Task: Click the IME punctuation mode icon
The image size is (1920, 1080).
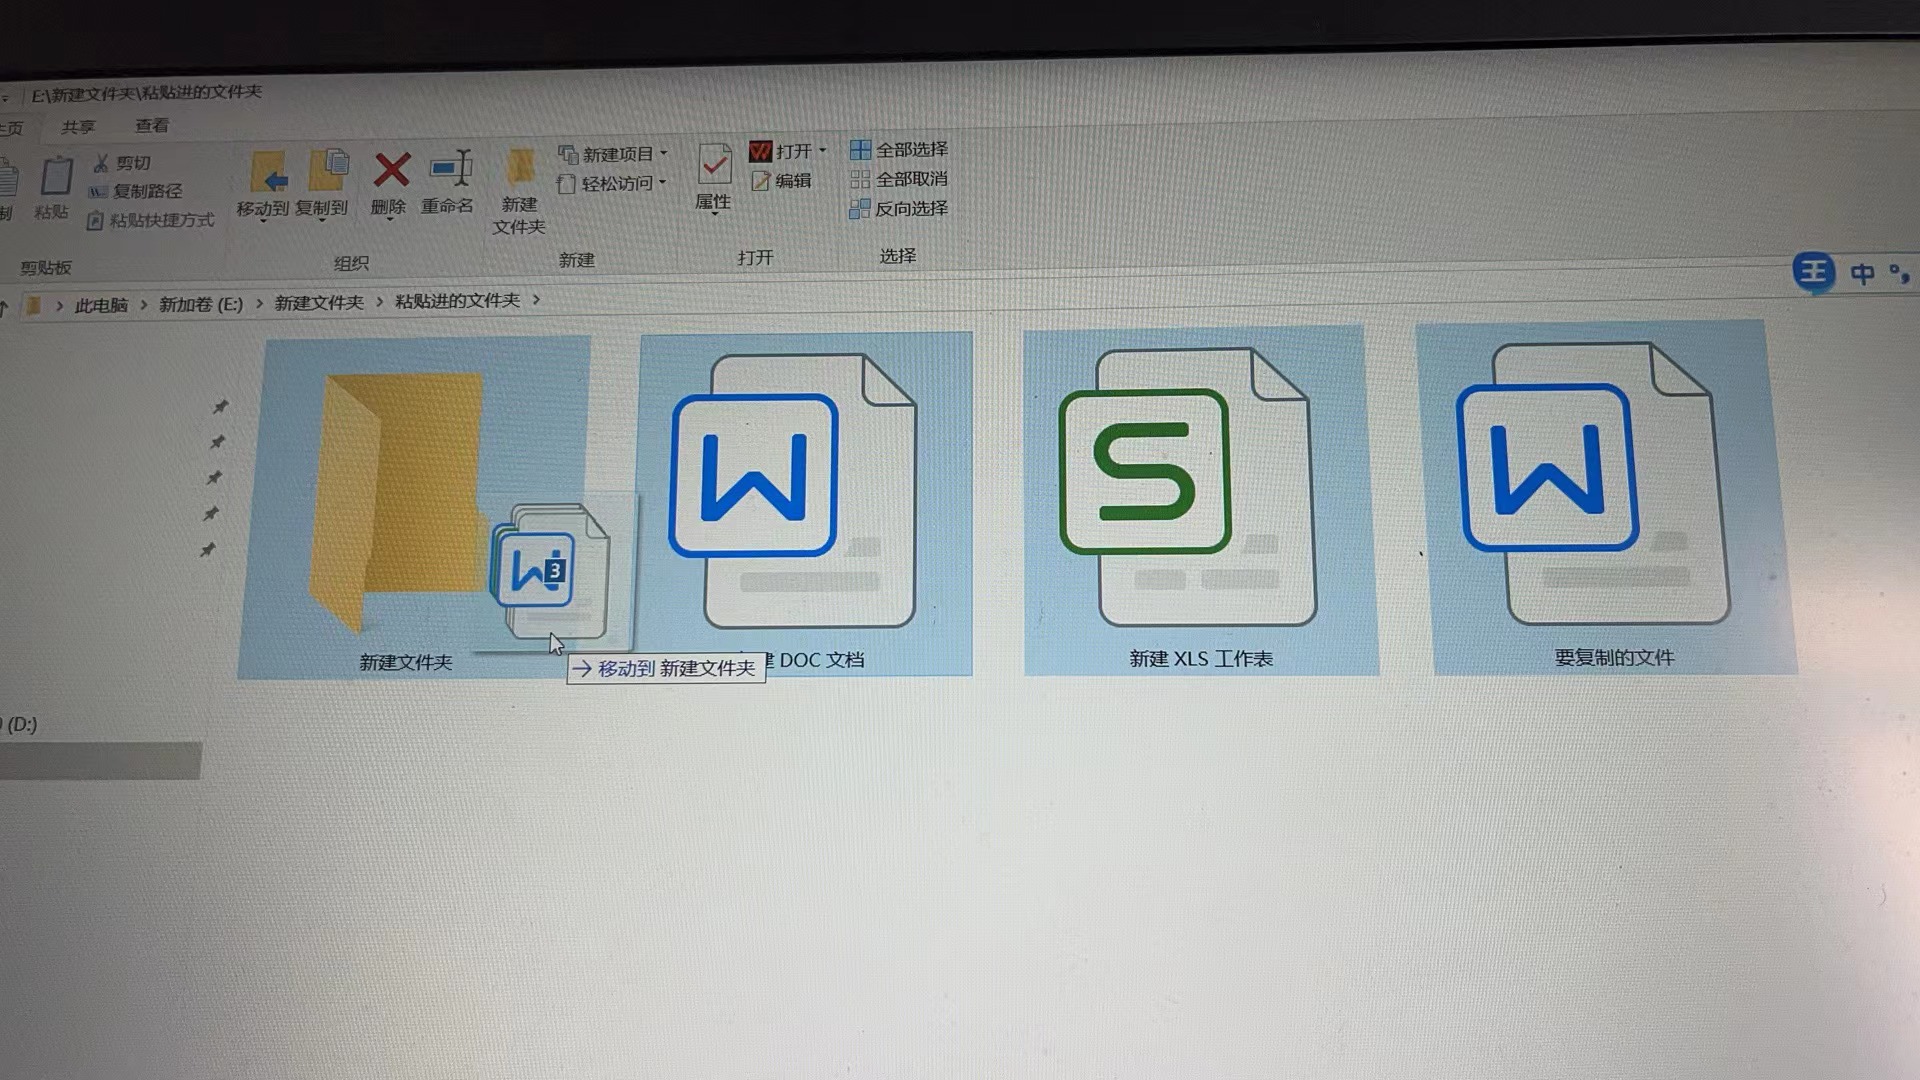Action: (x=1899, y=273)
